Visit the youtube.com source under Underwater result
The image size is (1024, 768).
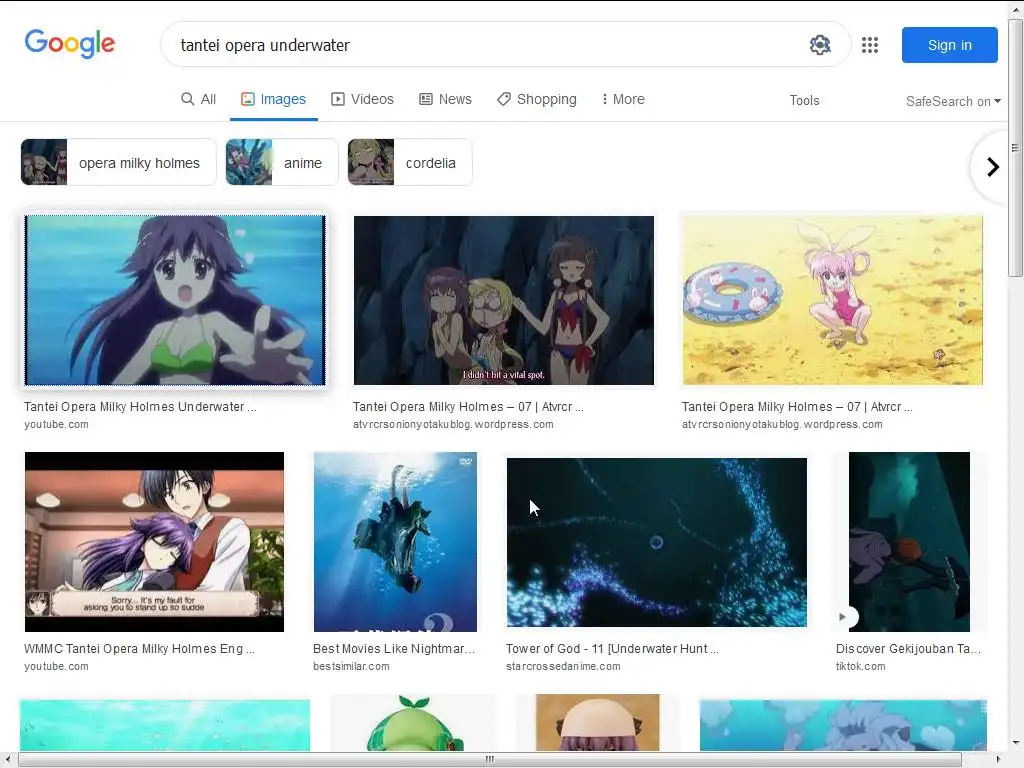56,424
